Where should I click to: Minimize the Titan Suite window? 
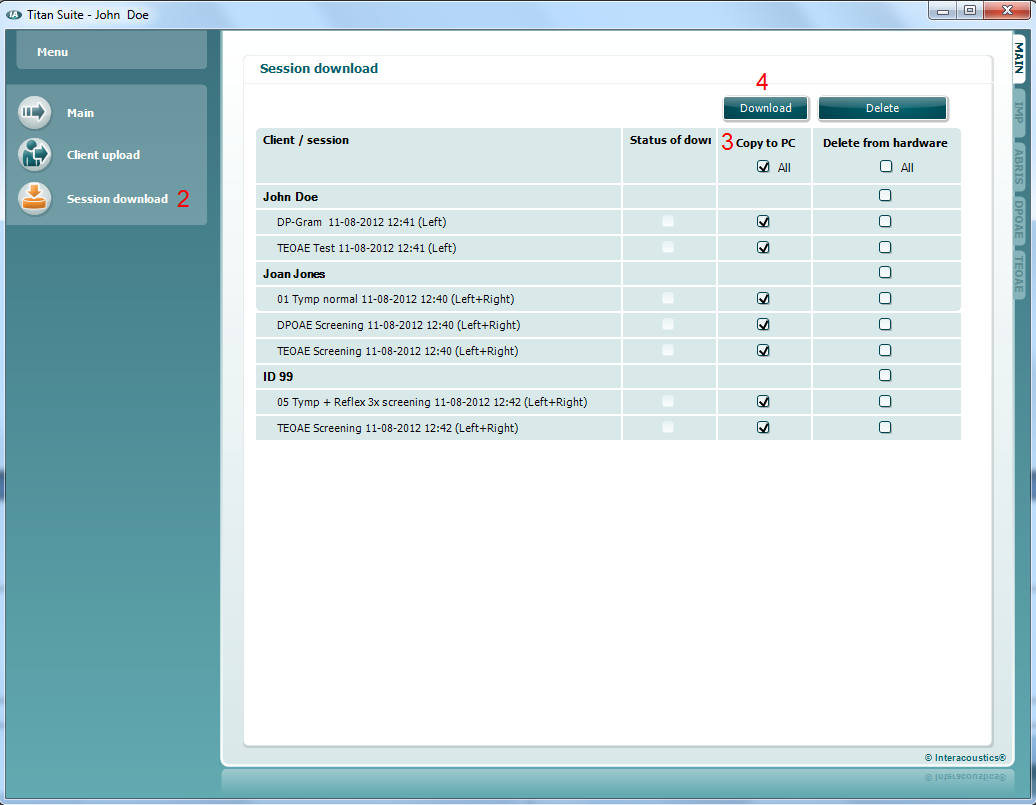[x=943, y=11]
